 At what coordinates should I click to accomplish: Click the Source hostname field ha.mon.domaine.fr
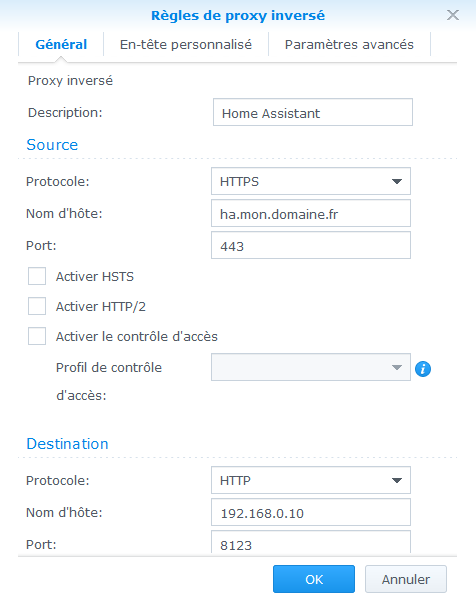click(x=311, y=213)
